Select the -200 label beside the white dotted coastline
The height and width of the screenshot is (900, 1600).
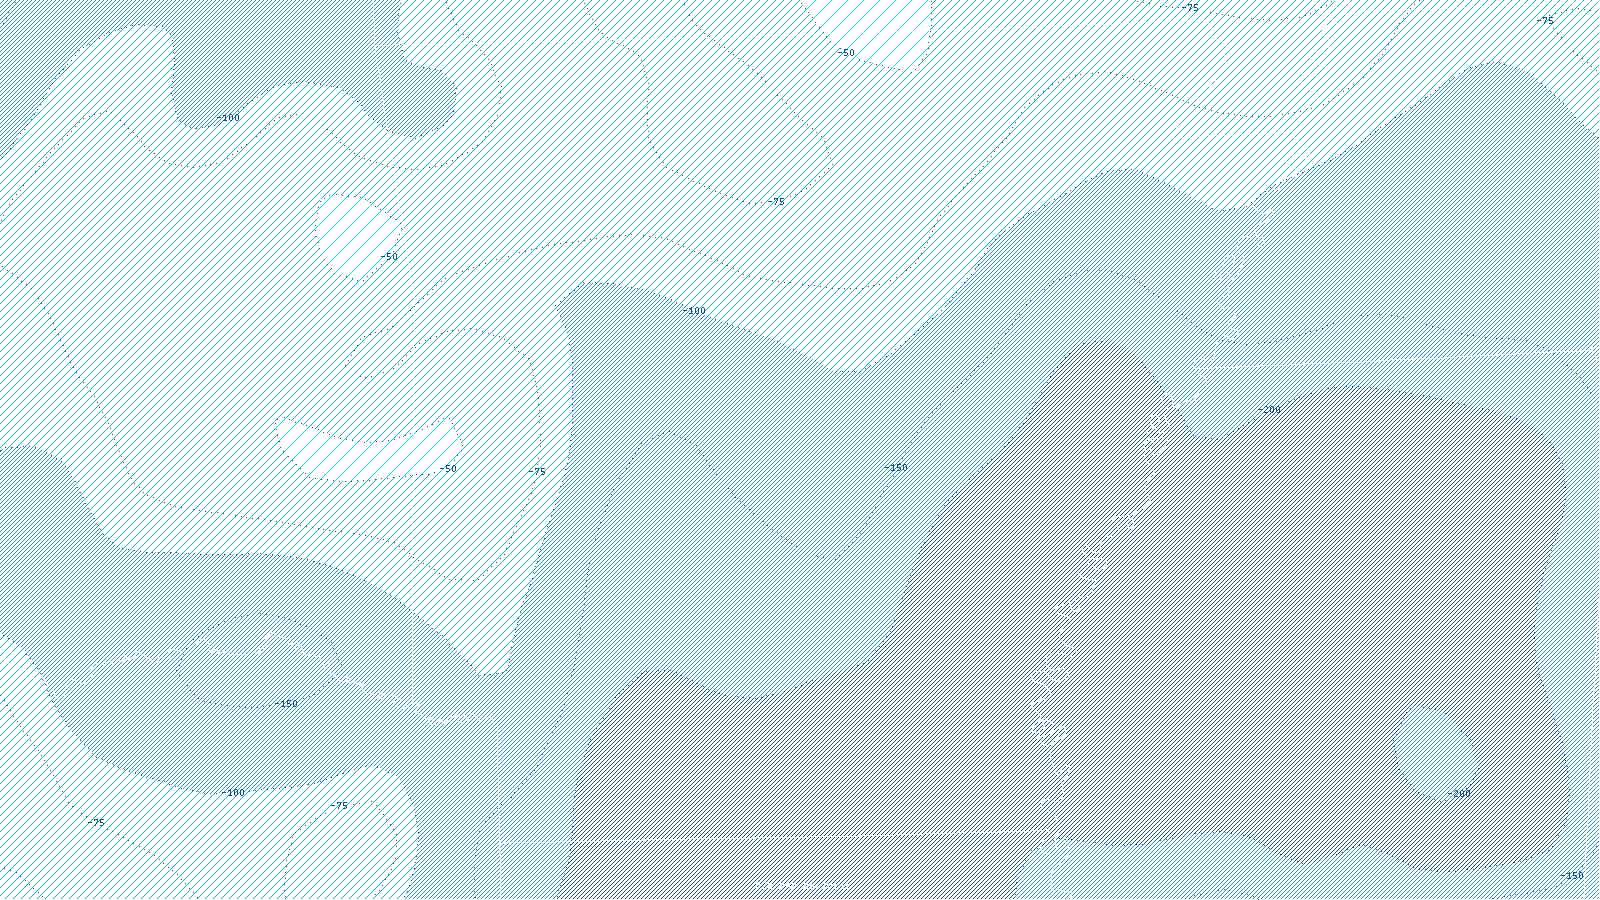click(x=1269, y=410)
